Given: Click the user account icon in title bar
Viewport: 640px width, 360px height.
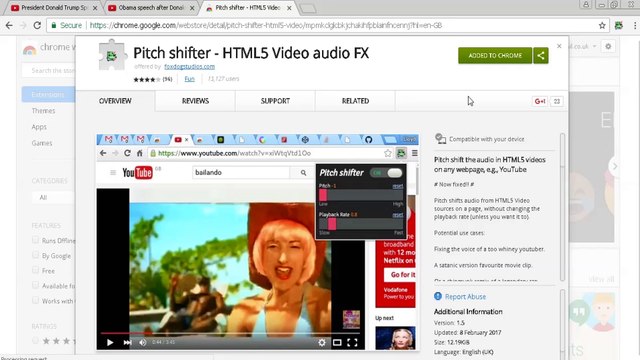Looking at the screenshot, I should click(586, 4).
